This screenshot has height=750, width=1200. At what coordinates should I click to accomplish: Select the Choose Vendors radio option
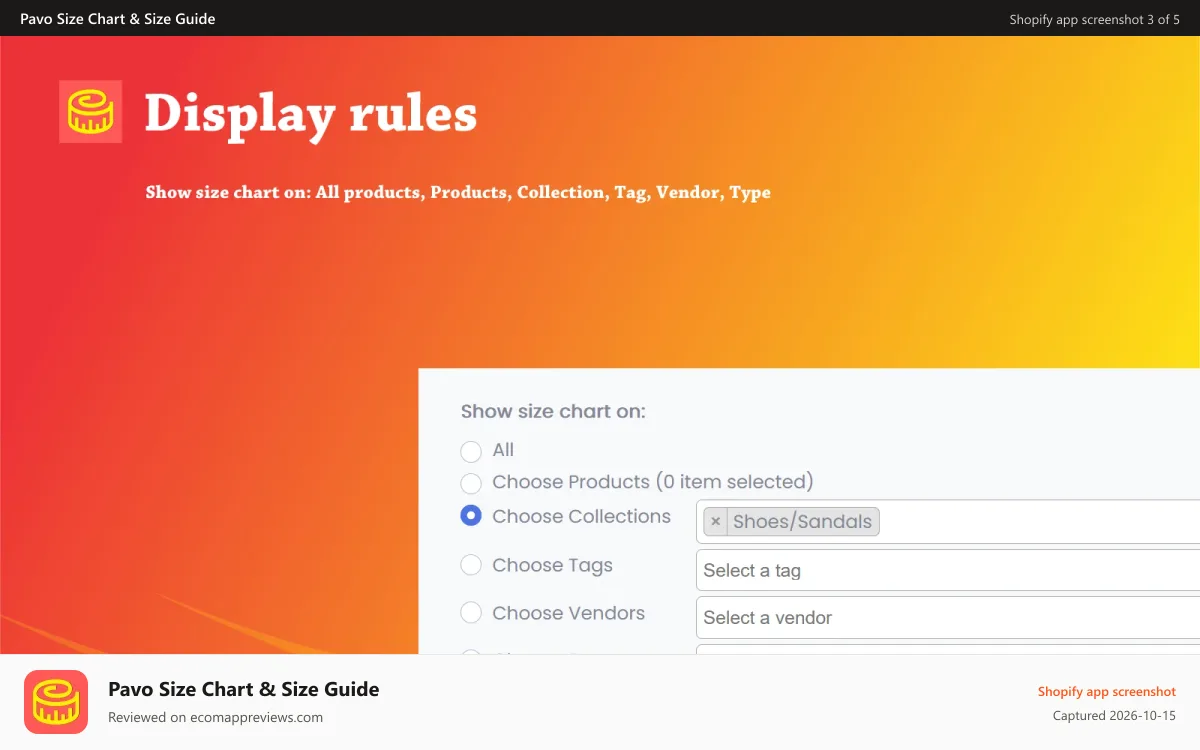point(471,613)
